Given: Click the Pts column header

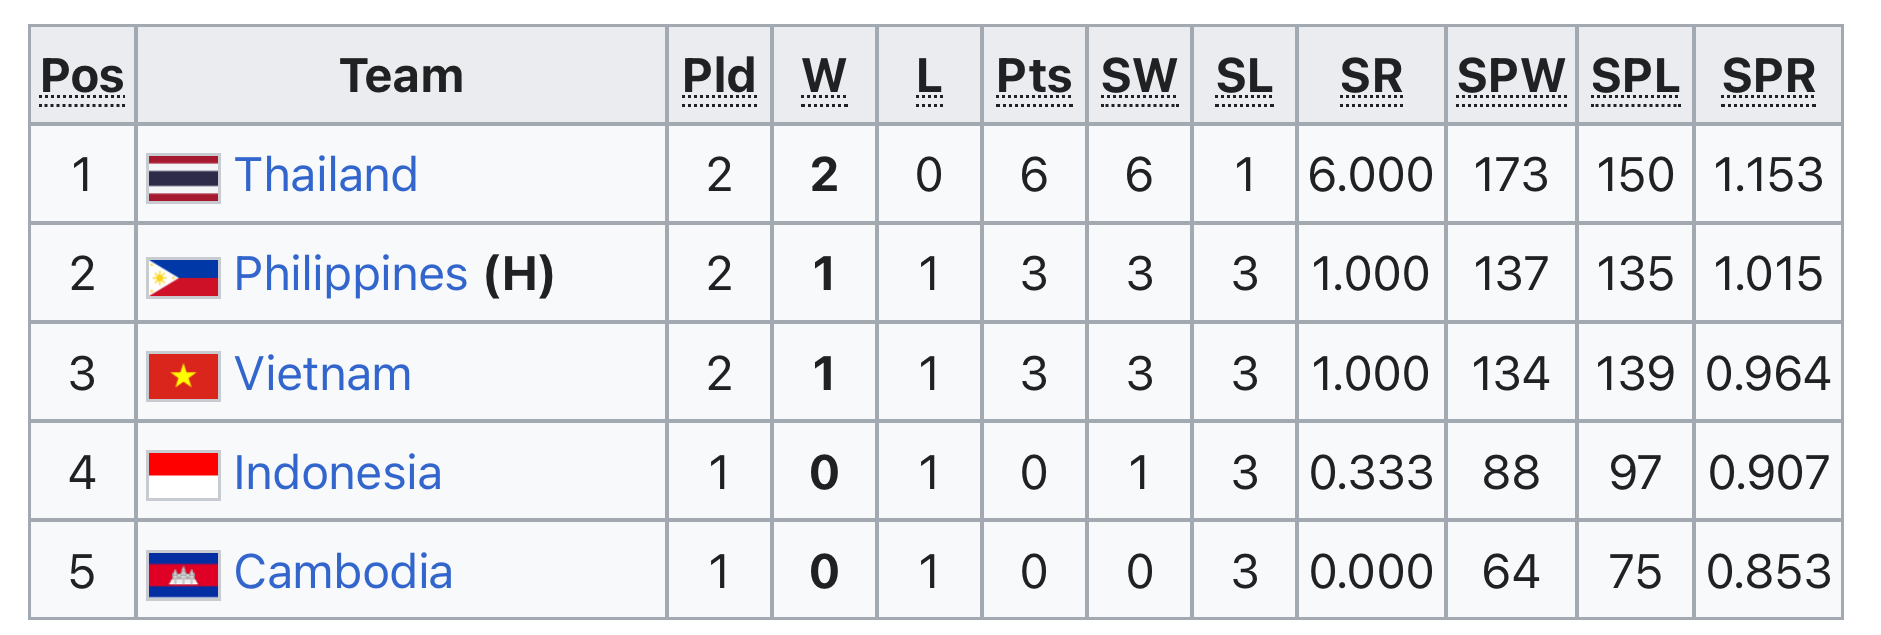Looking at the screenshot, I should (x=1034, y=77).
